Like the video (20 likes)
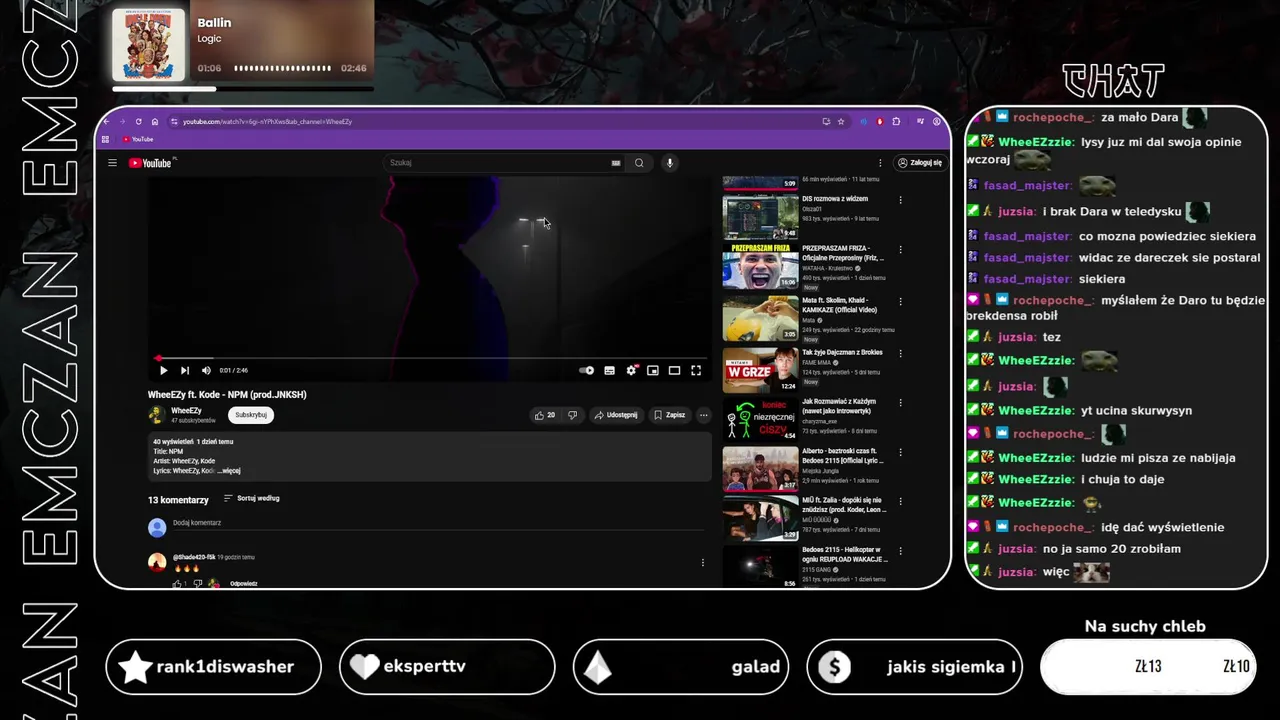This screenshot has height=720, width=1280. (545, 415)
